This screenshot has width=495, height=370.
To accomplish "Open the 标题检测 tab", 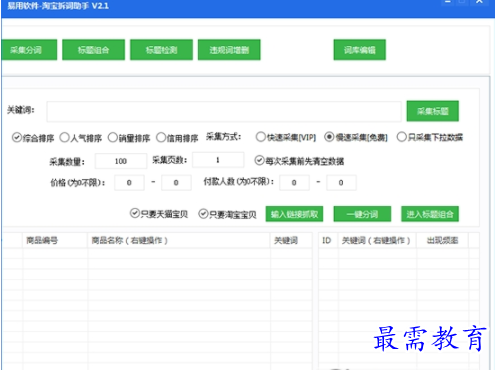I will click(161, 50).
